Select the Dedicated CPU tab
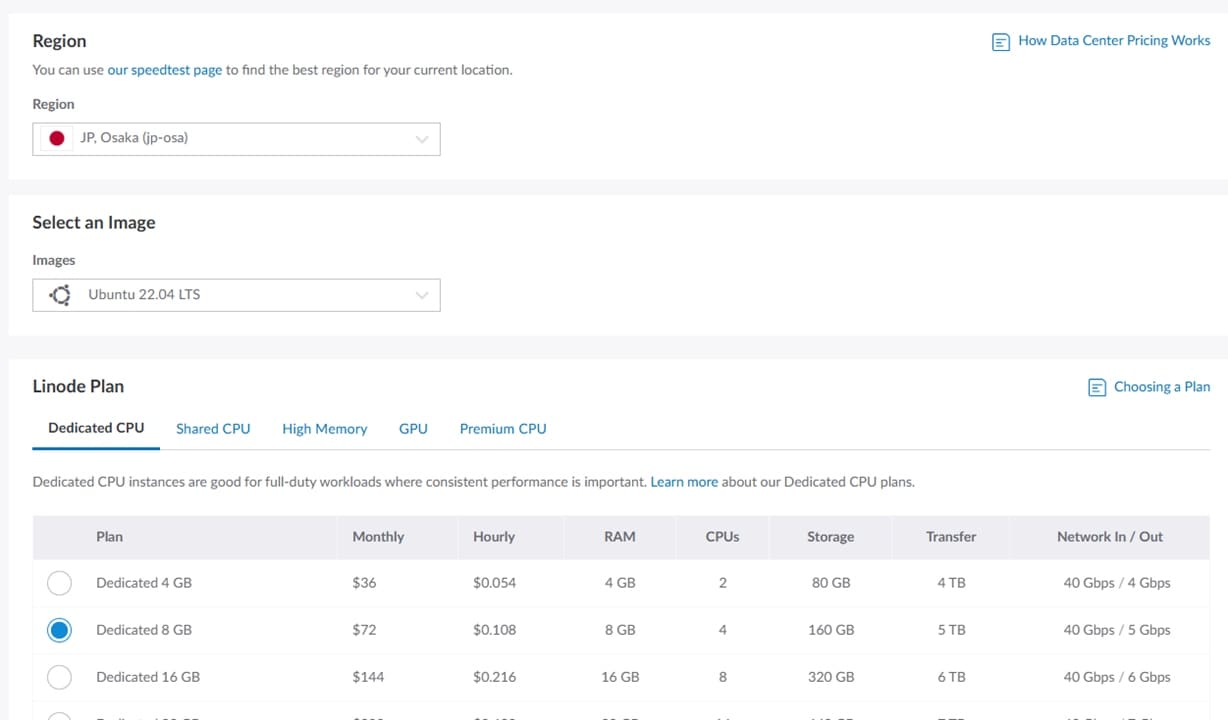The width and height of the screenshot is (1228, 720). coord(96,428)
